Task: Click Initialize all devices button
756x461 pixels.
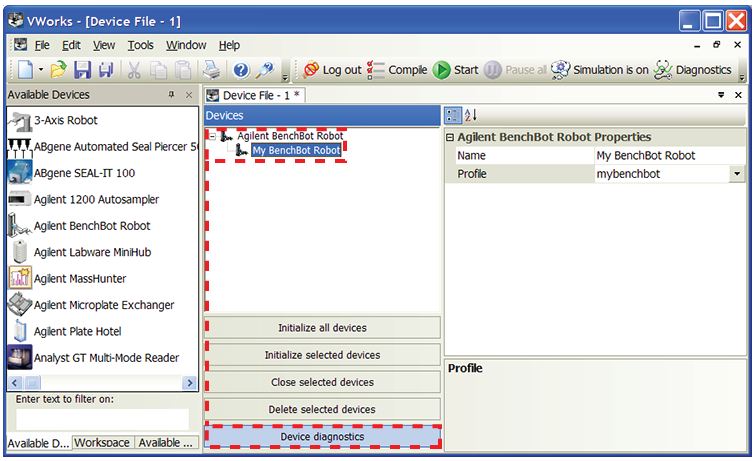Action: point(322,328)
